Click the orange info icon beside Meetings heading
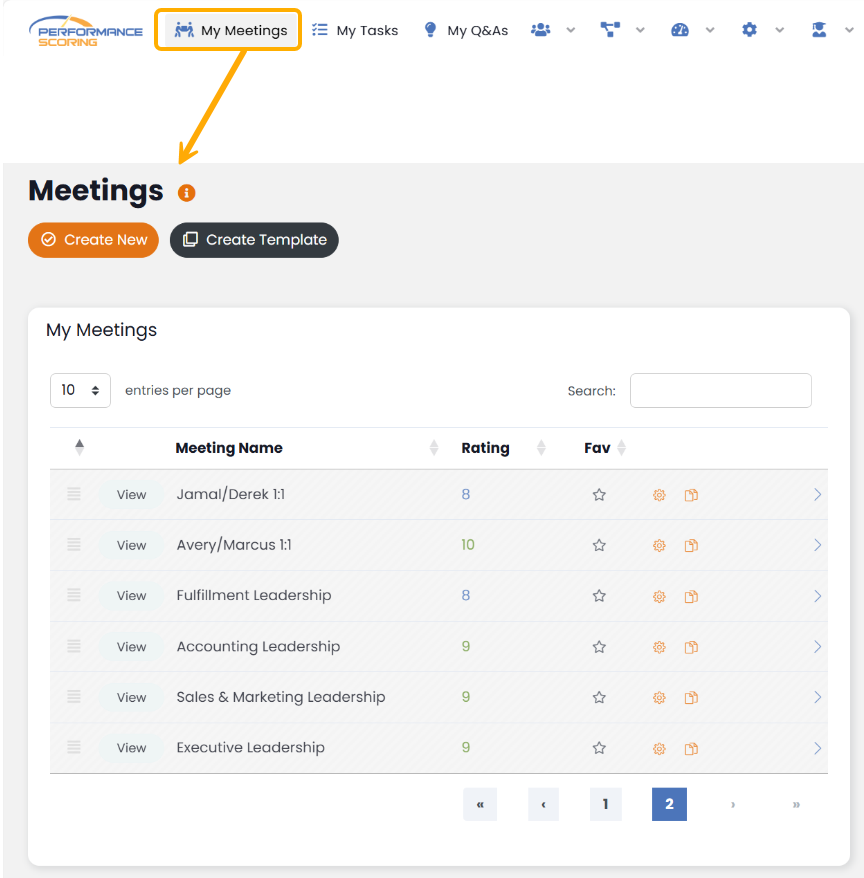This screenshot has height=878, width=864. [187, 193]
